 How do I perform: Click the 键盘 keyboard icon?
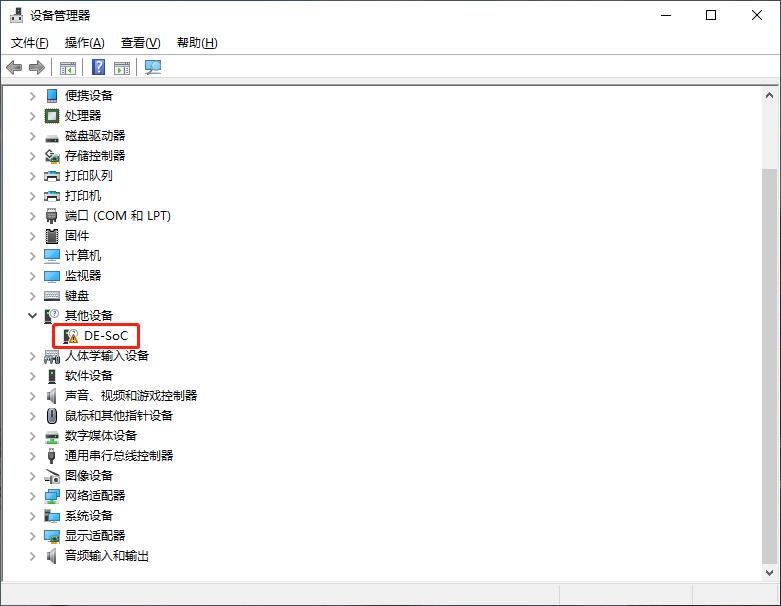tap(52, 296)
